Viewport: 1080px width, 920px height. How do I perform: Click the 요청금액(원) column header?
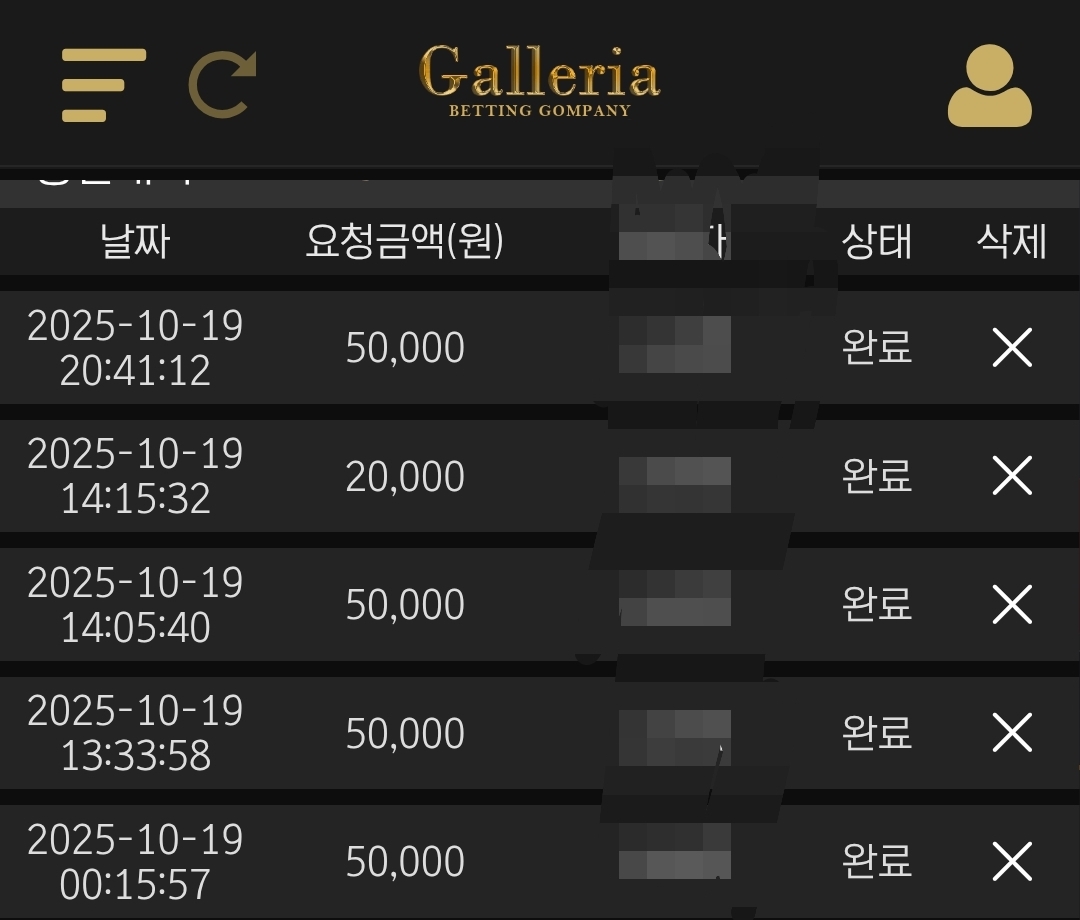tap(405, 242)
